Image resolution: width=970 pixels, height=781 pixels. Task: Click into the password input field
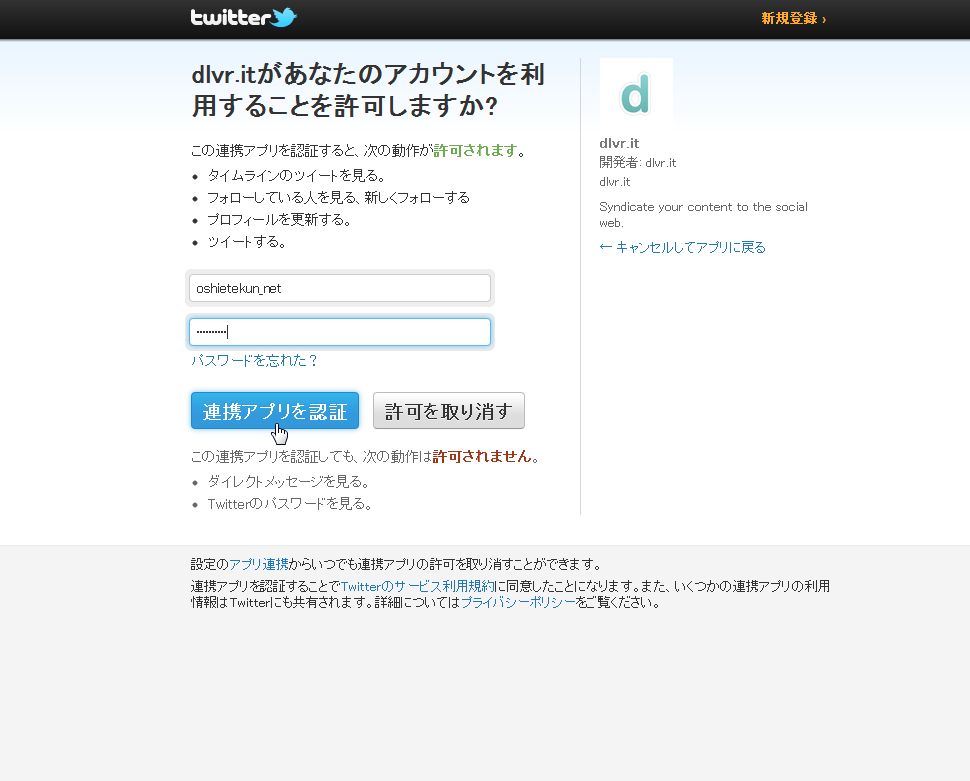[x=340, y=332]
